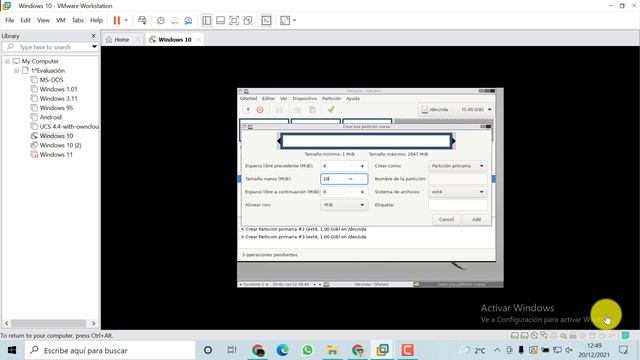Viewport: 640px width, 360px height.
Task: Open the Alinear con MiB dropdown
Action: point(344,205)
